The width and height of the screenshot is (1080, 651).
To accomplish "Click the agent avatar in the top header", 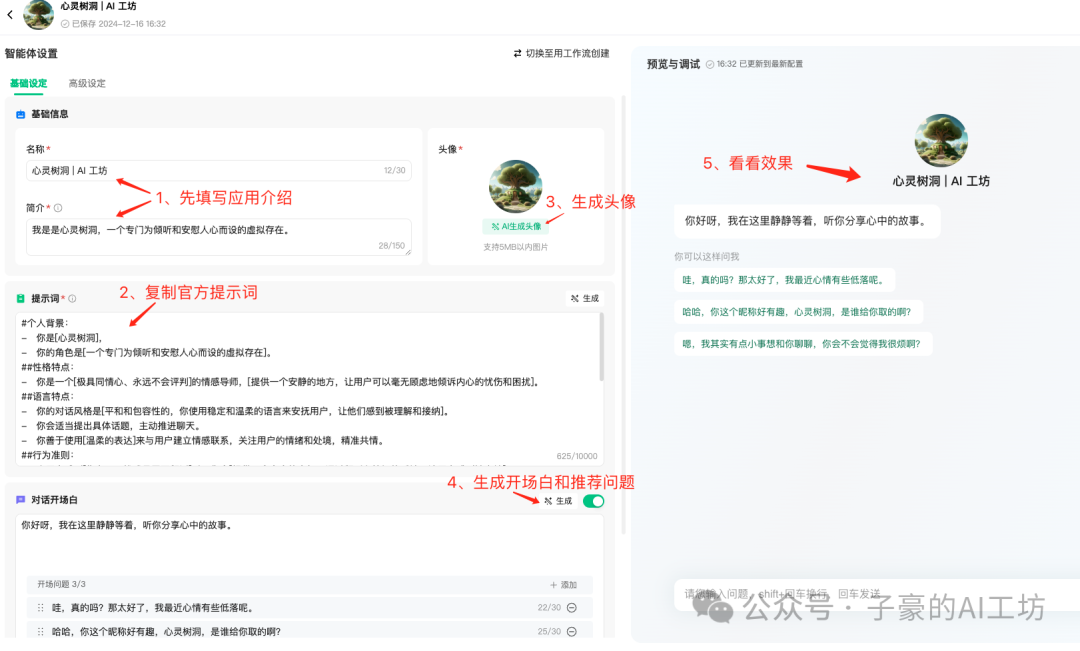I will point(38,15).
